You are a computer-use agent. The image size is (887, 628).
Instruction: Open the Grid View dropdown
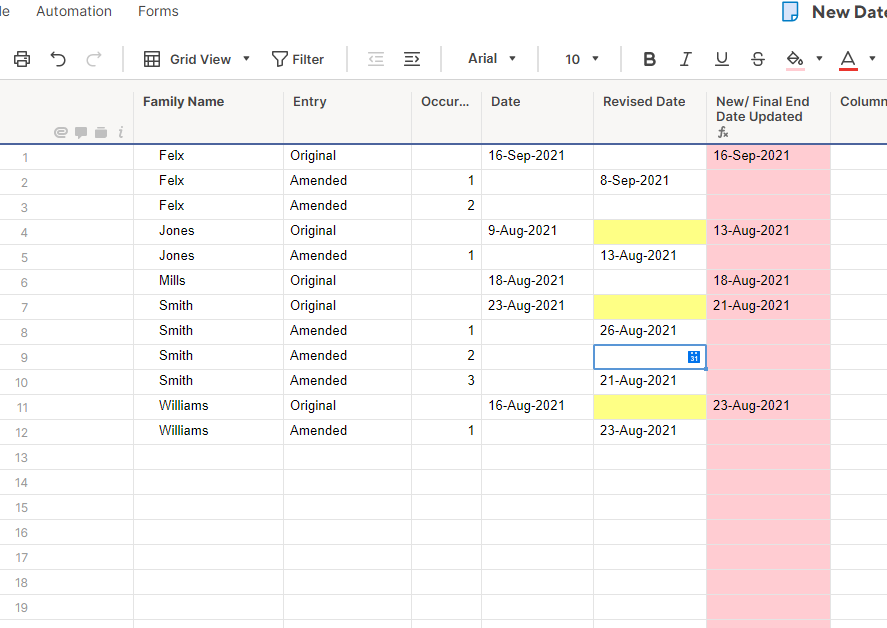click(196, 59)
